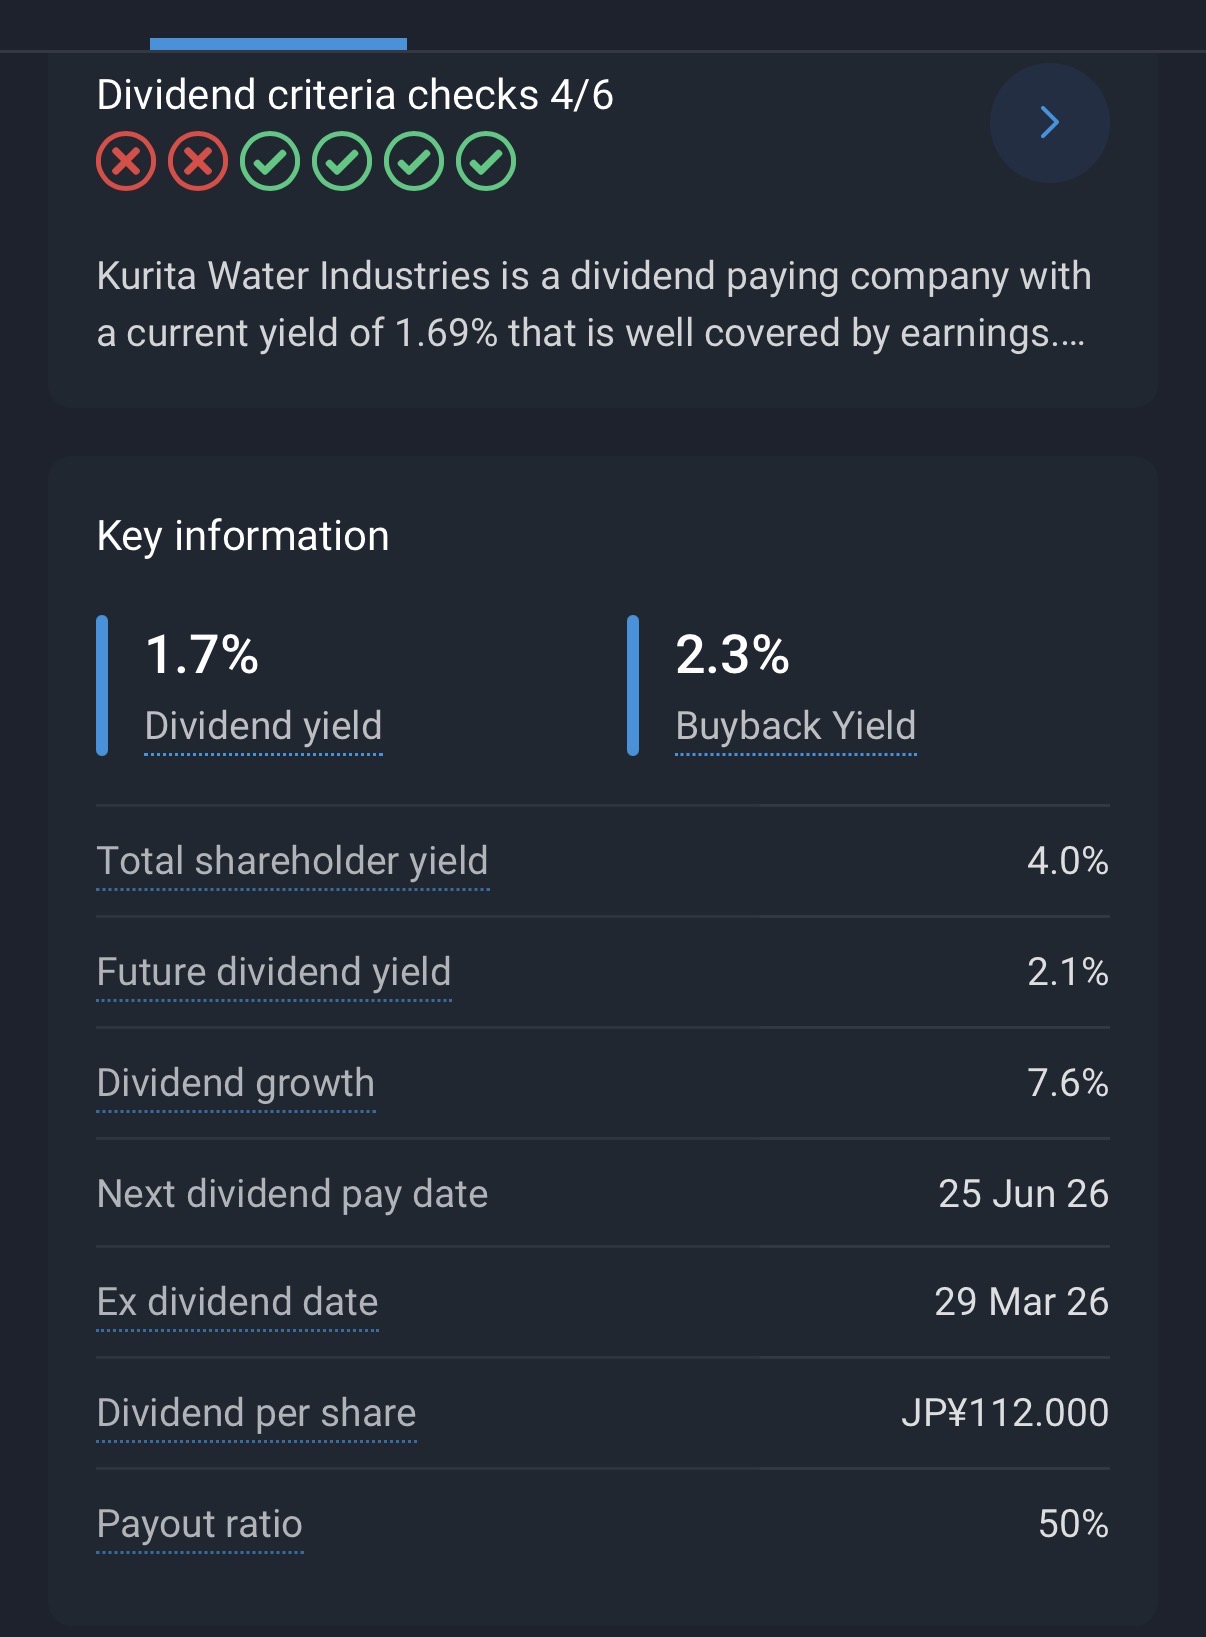Viewport: 1206px width, 1637px height.
Task: Tap the Future dividend yield term
Action: 273,972
